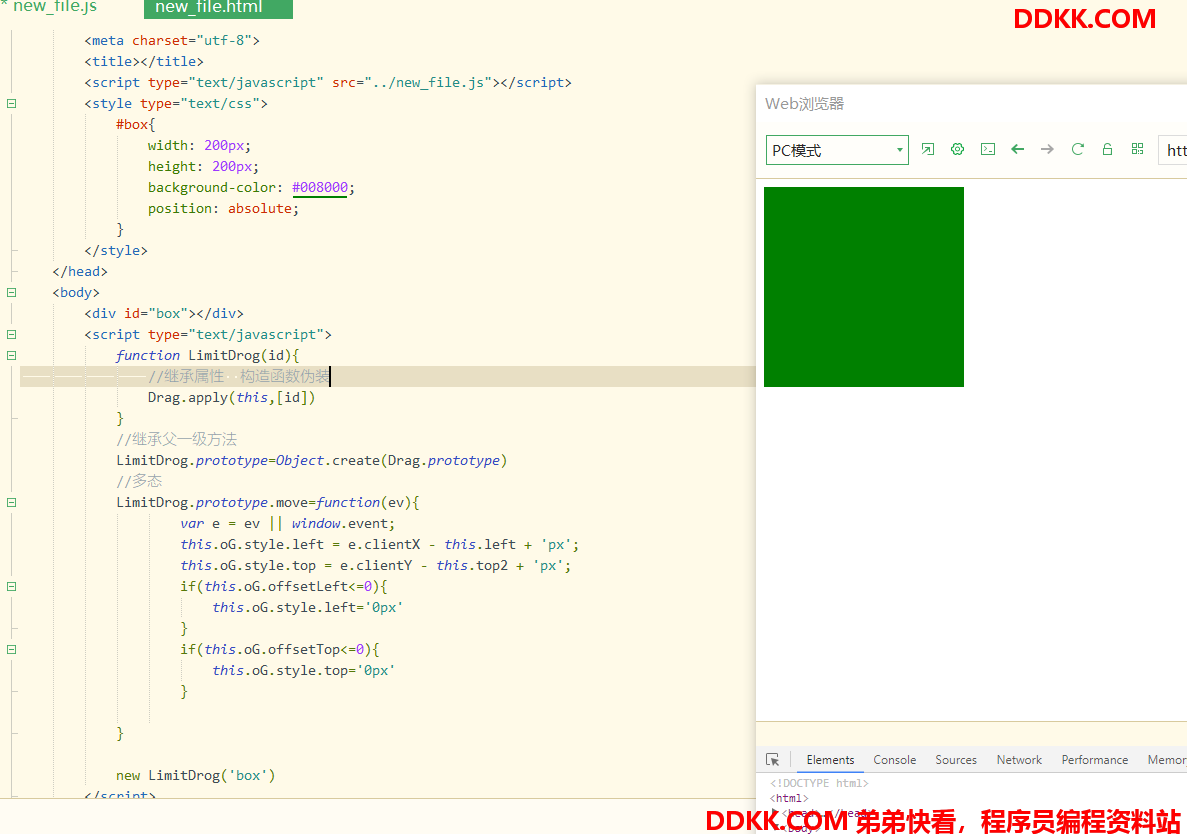Open the Elements DevTools tab
Image resolution: width=1187 pixels, height=834 pixels.
pos(830,759)
